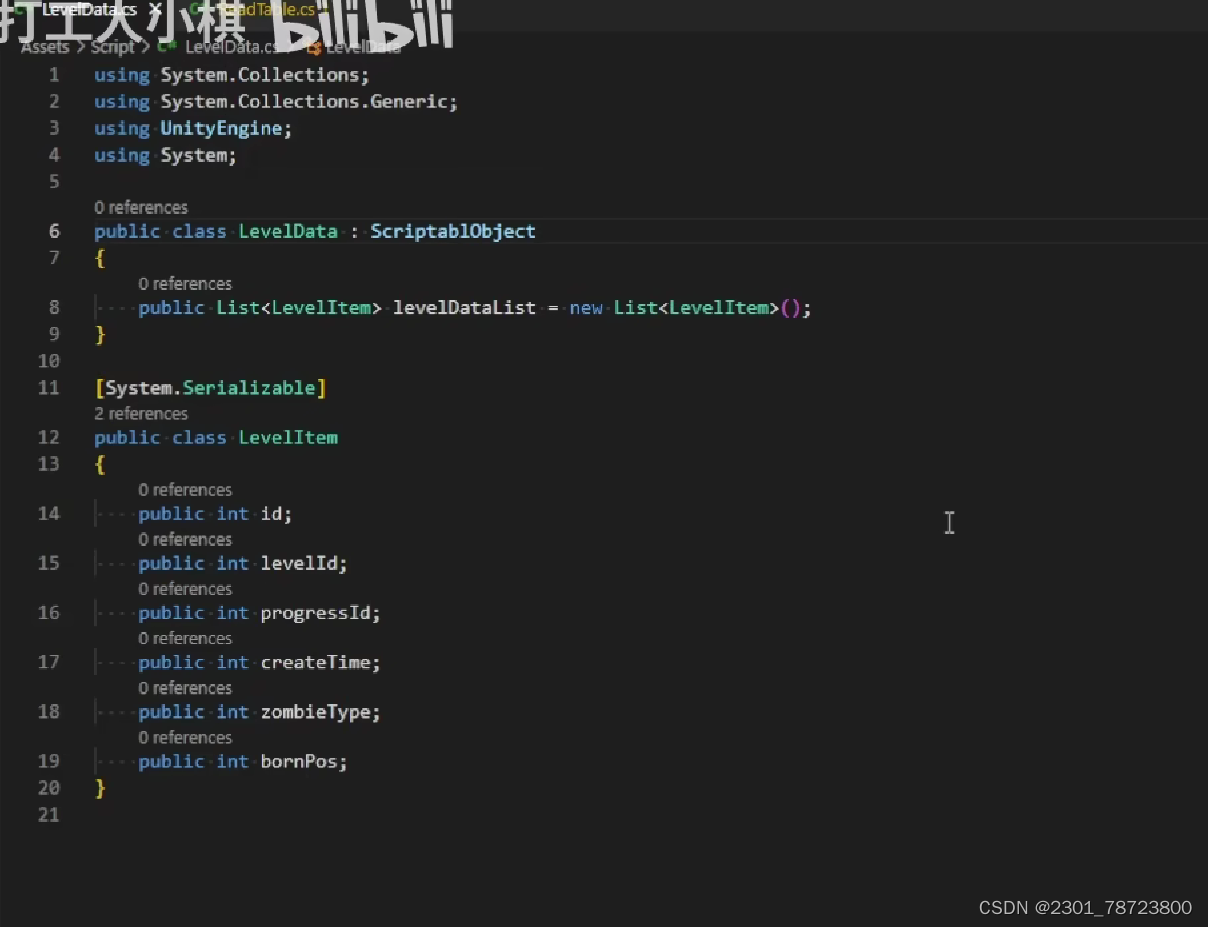This screenshot has width=1208, height=927.
Task: Click 0 references above the LevelData class
Action: 141,207
